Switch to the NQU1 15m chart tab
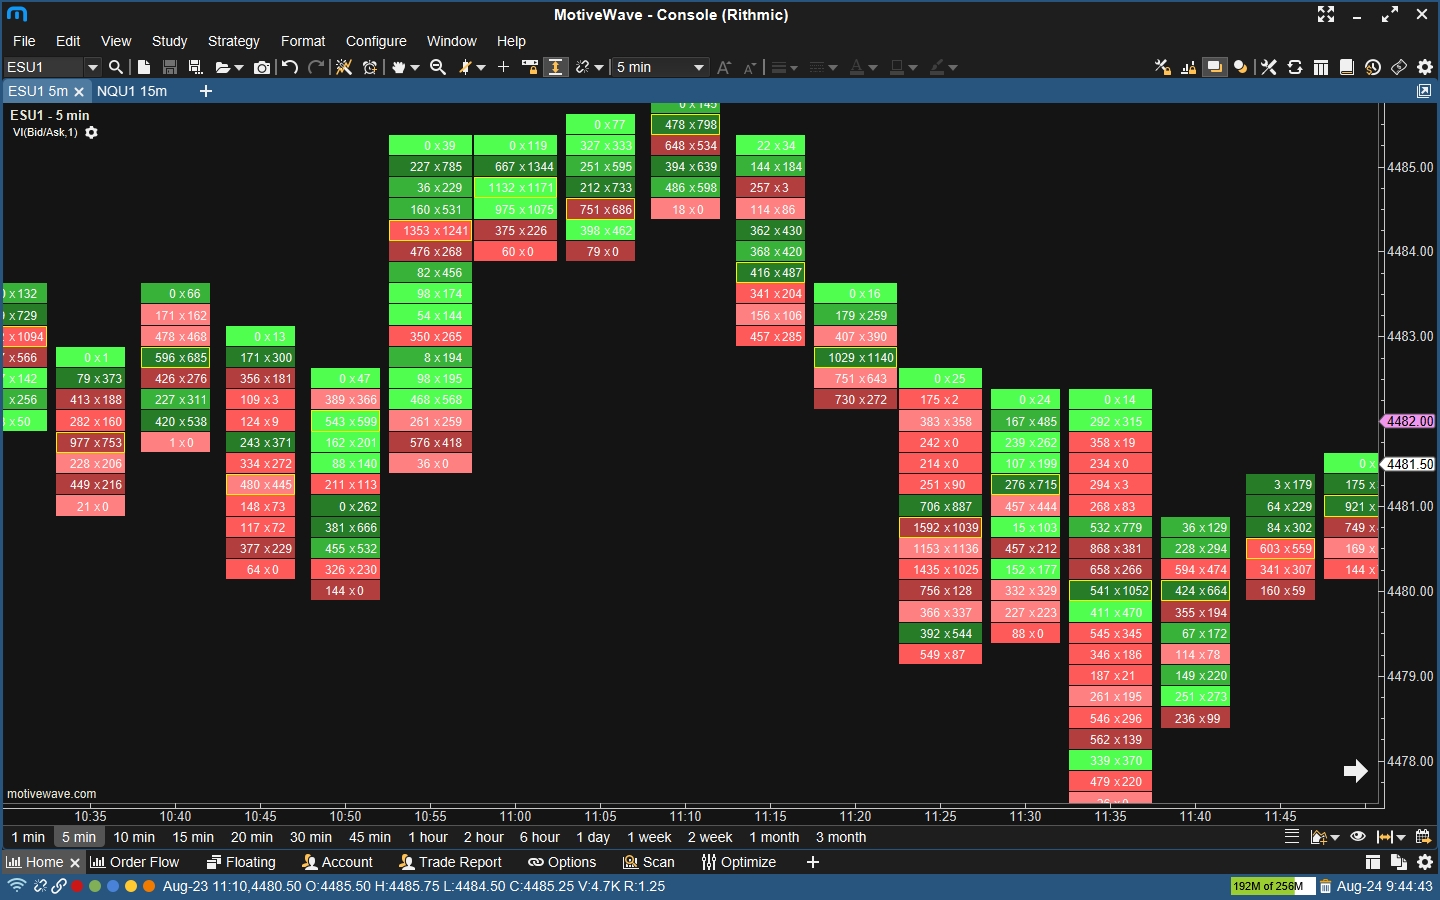The image size is (1440, 900). click(132, 91)
